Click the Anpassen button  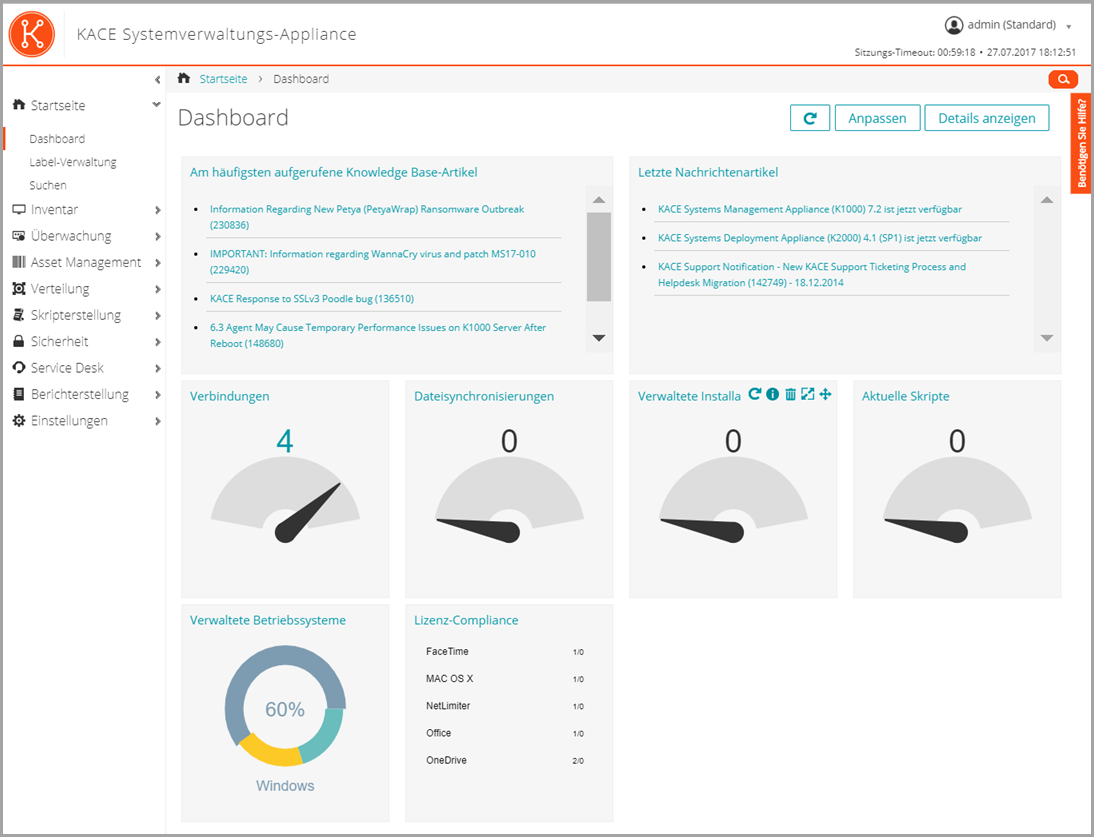click(877, 117)
